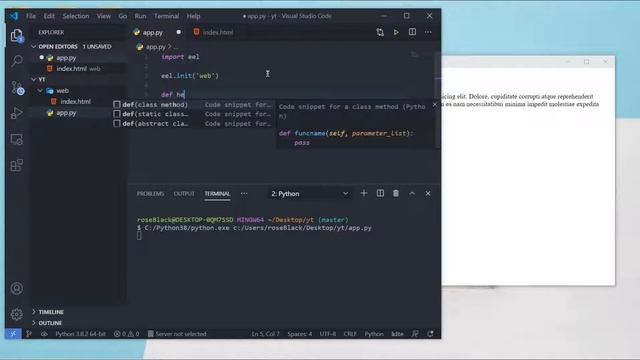
Task: Open the Extensions view
Action: [17, 165]
